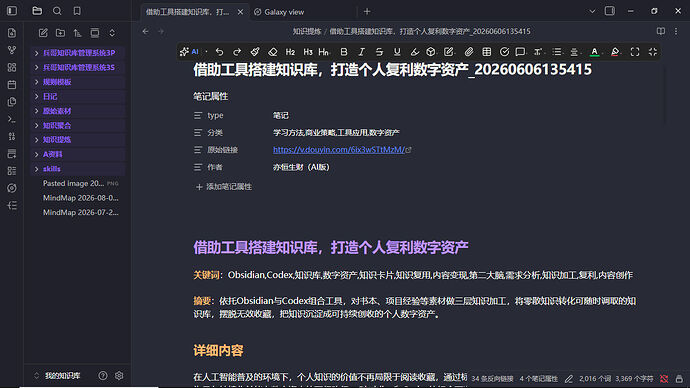Change file explorer sort order
Screen dimensions: 690x388
tap(77, 33)
